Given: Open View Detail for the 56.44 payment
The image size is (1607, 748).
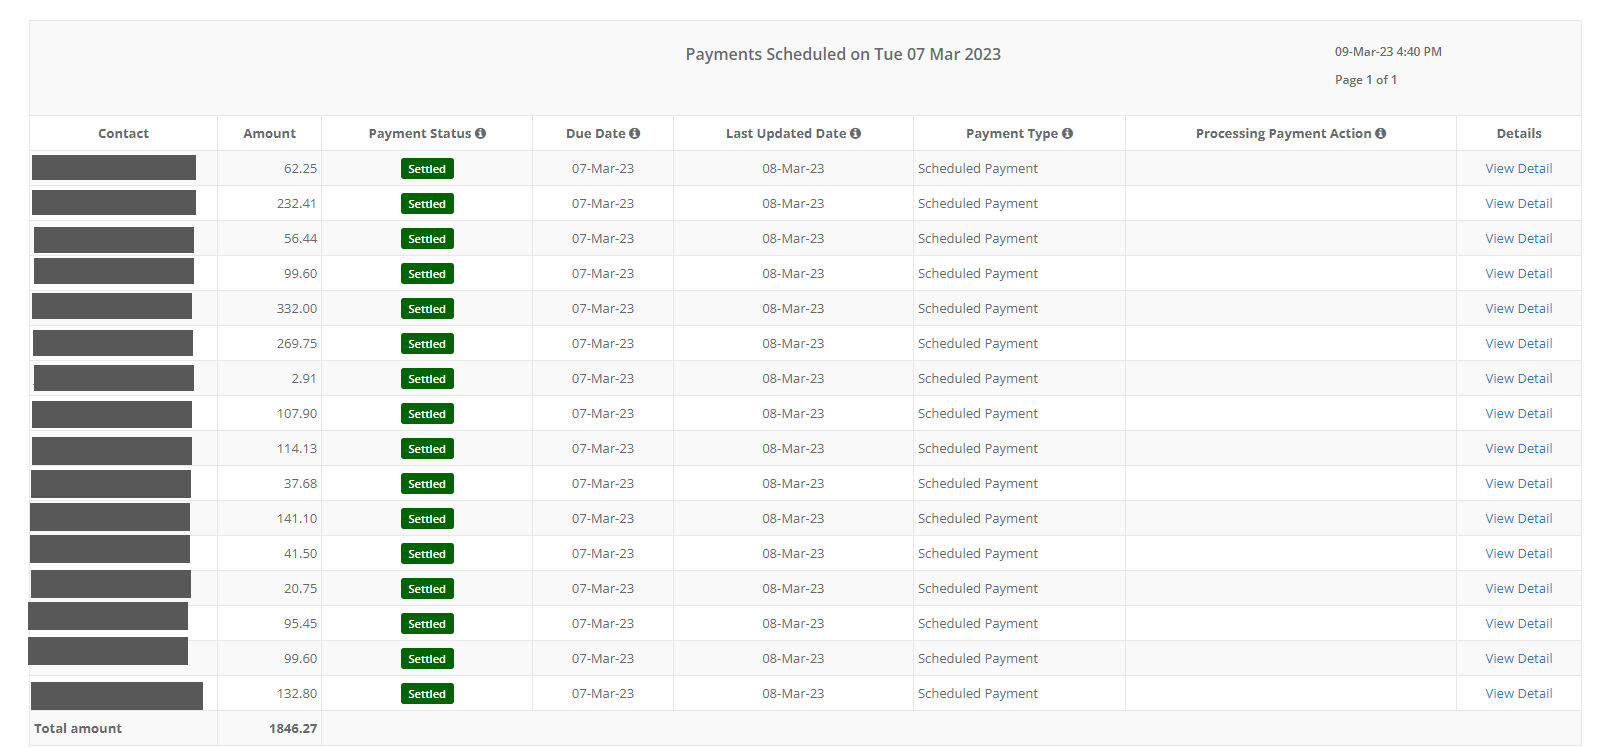Looking at the screenshot, I should pyautogui.click(x=1519, y=238).
